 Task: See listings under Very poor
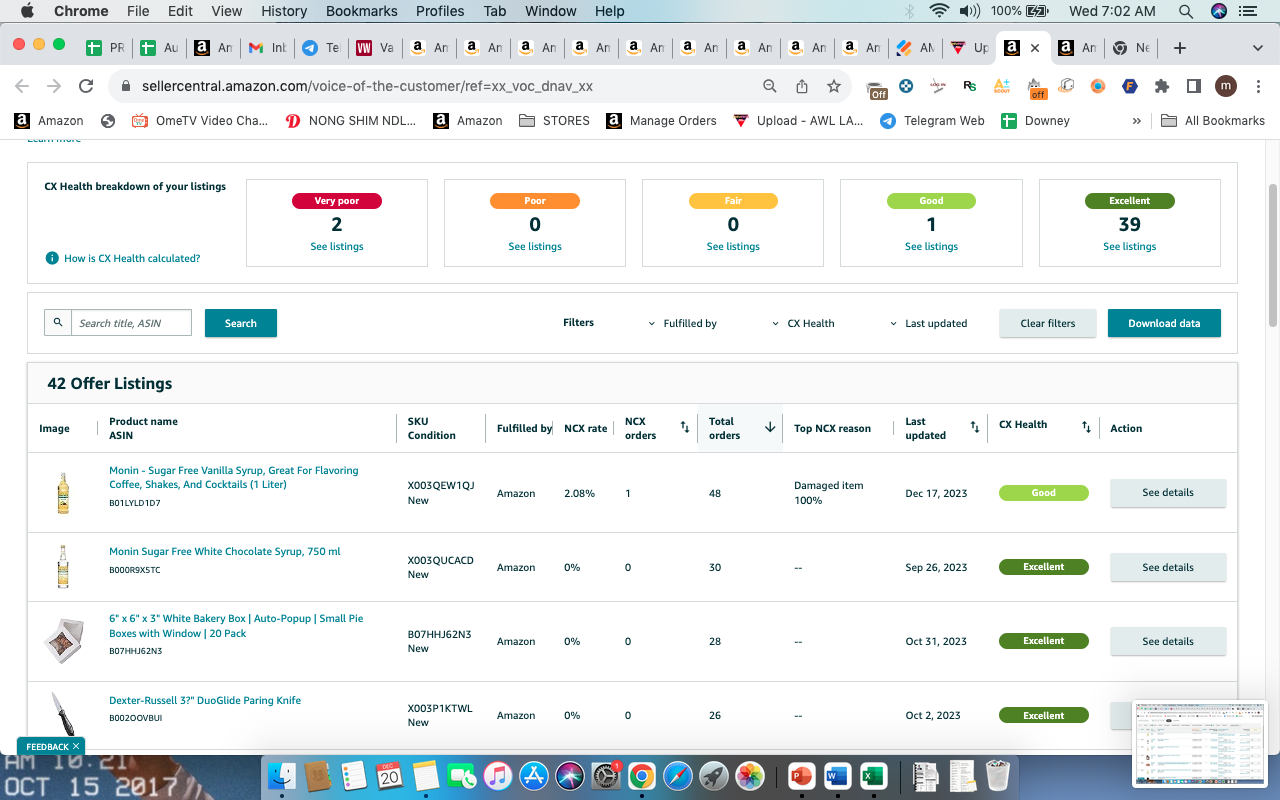pyautogui.click(x=337, y=246)
